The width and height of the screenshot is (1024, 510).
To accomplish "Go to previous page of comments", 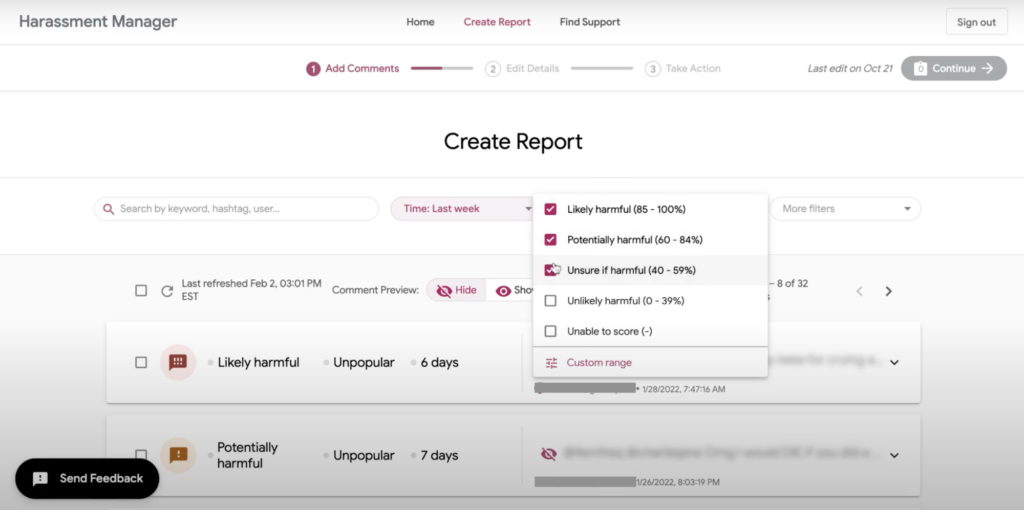I will [857, 291].
